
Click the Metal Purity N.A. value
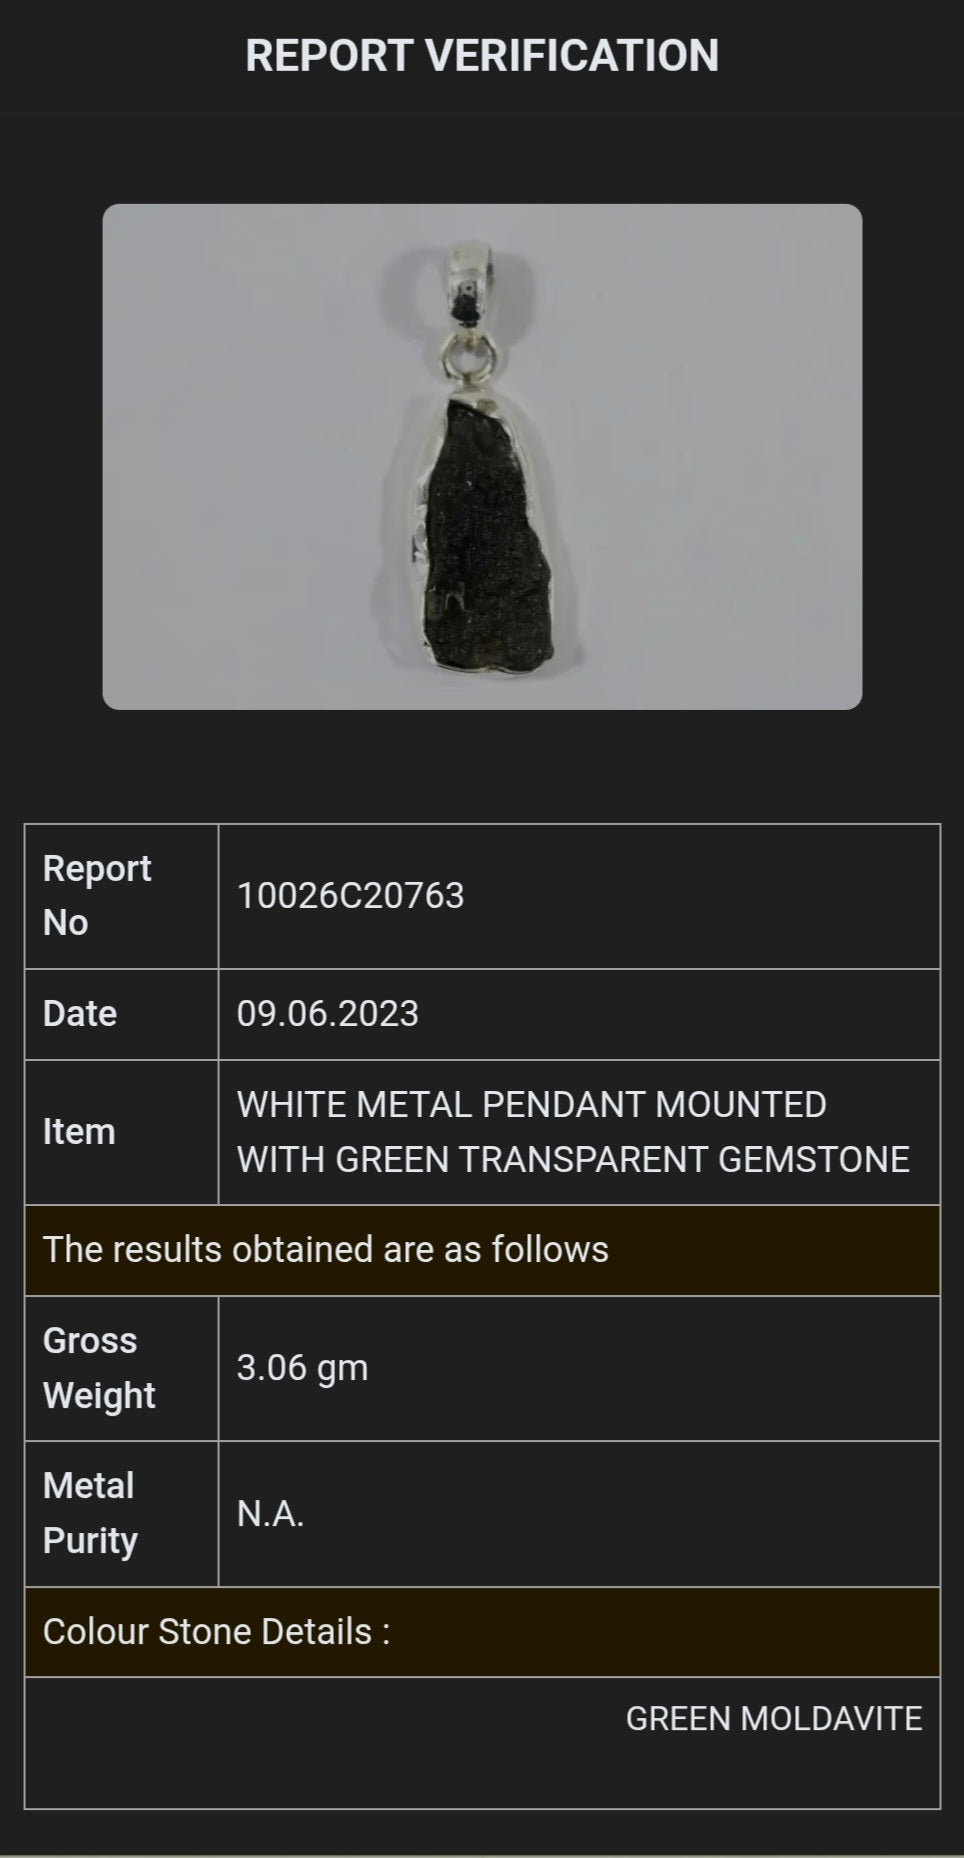(x=270, y=1514)
